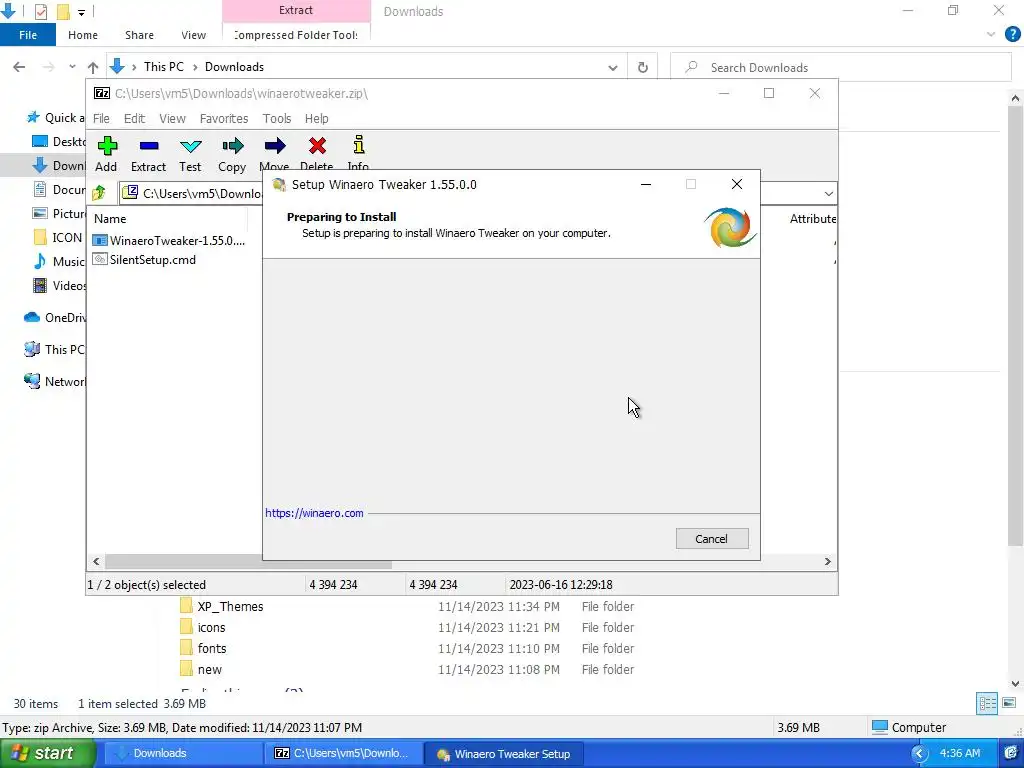
Task: Switch to the Home ribbon tab
Action: [x=83, y=35]
